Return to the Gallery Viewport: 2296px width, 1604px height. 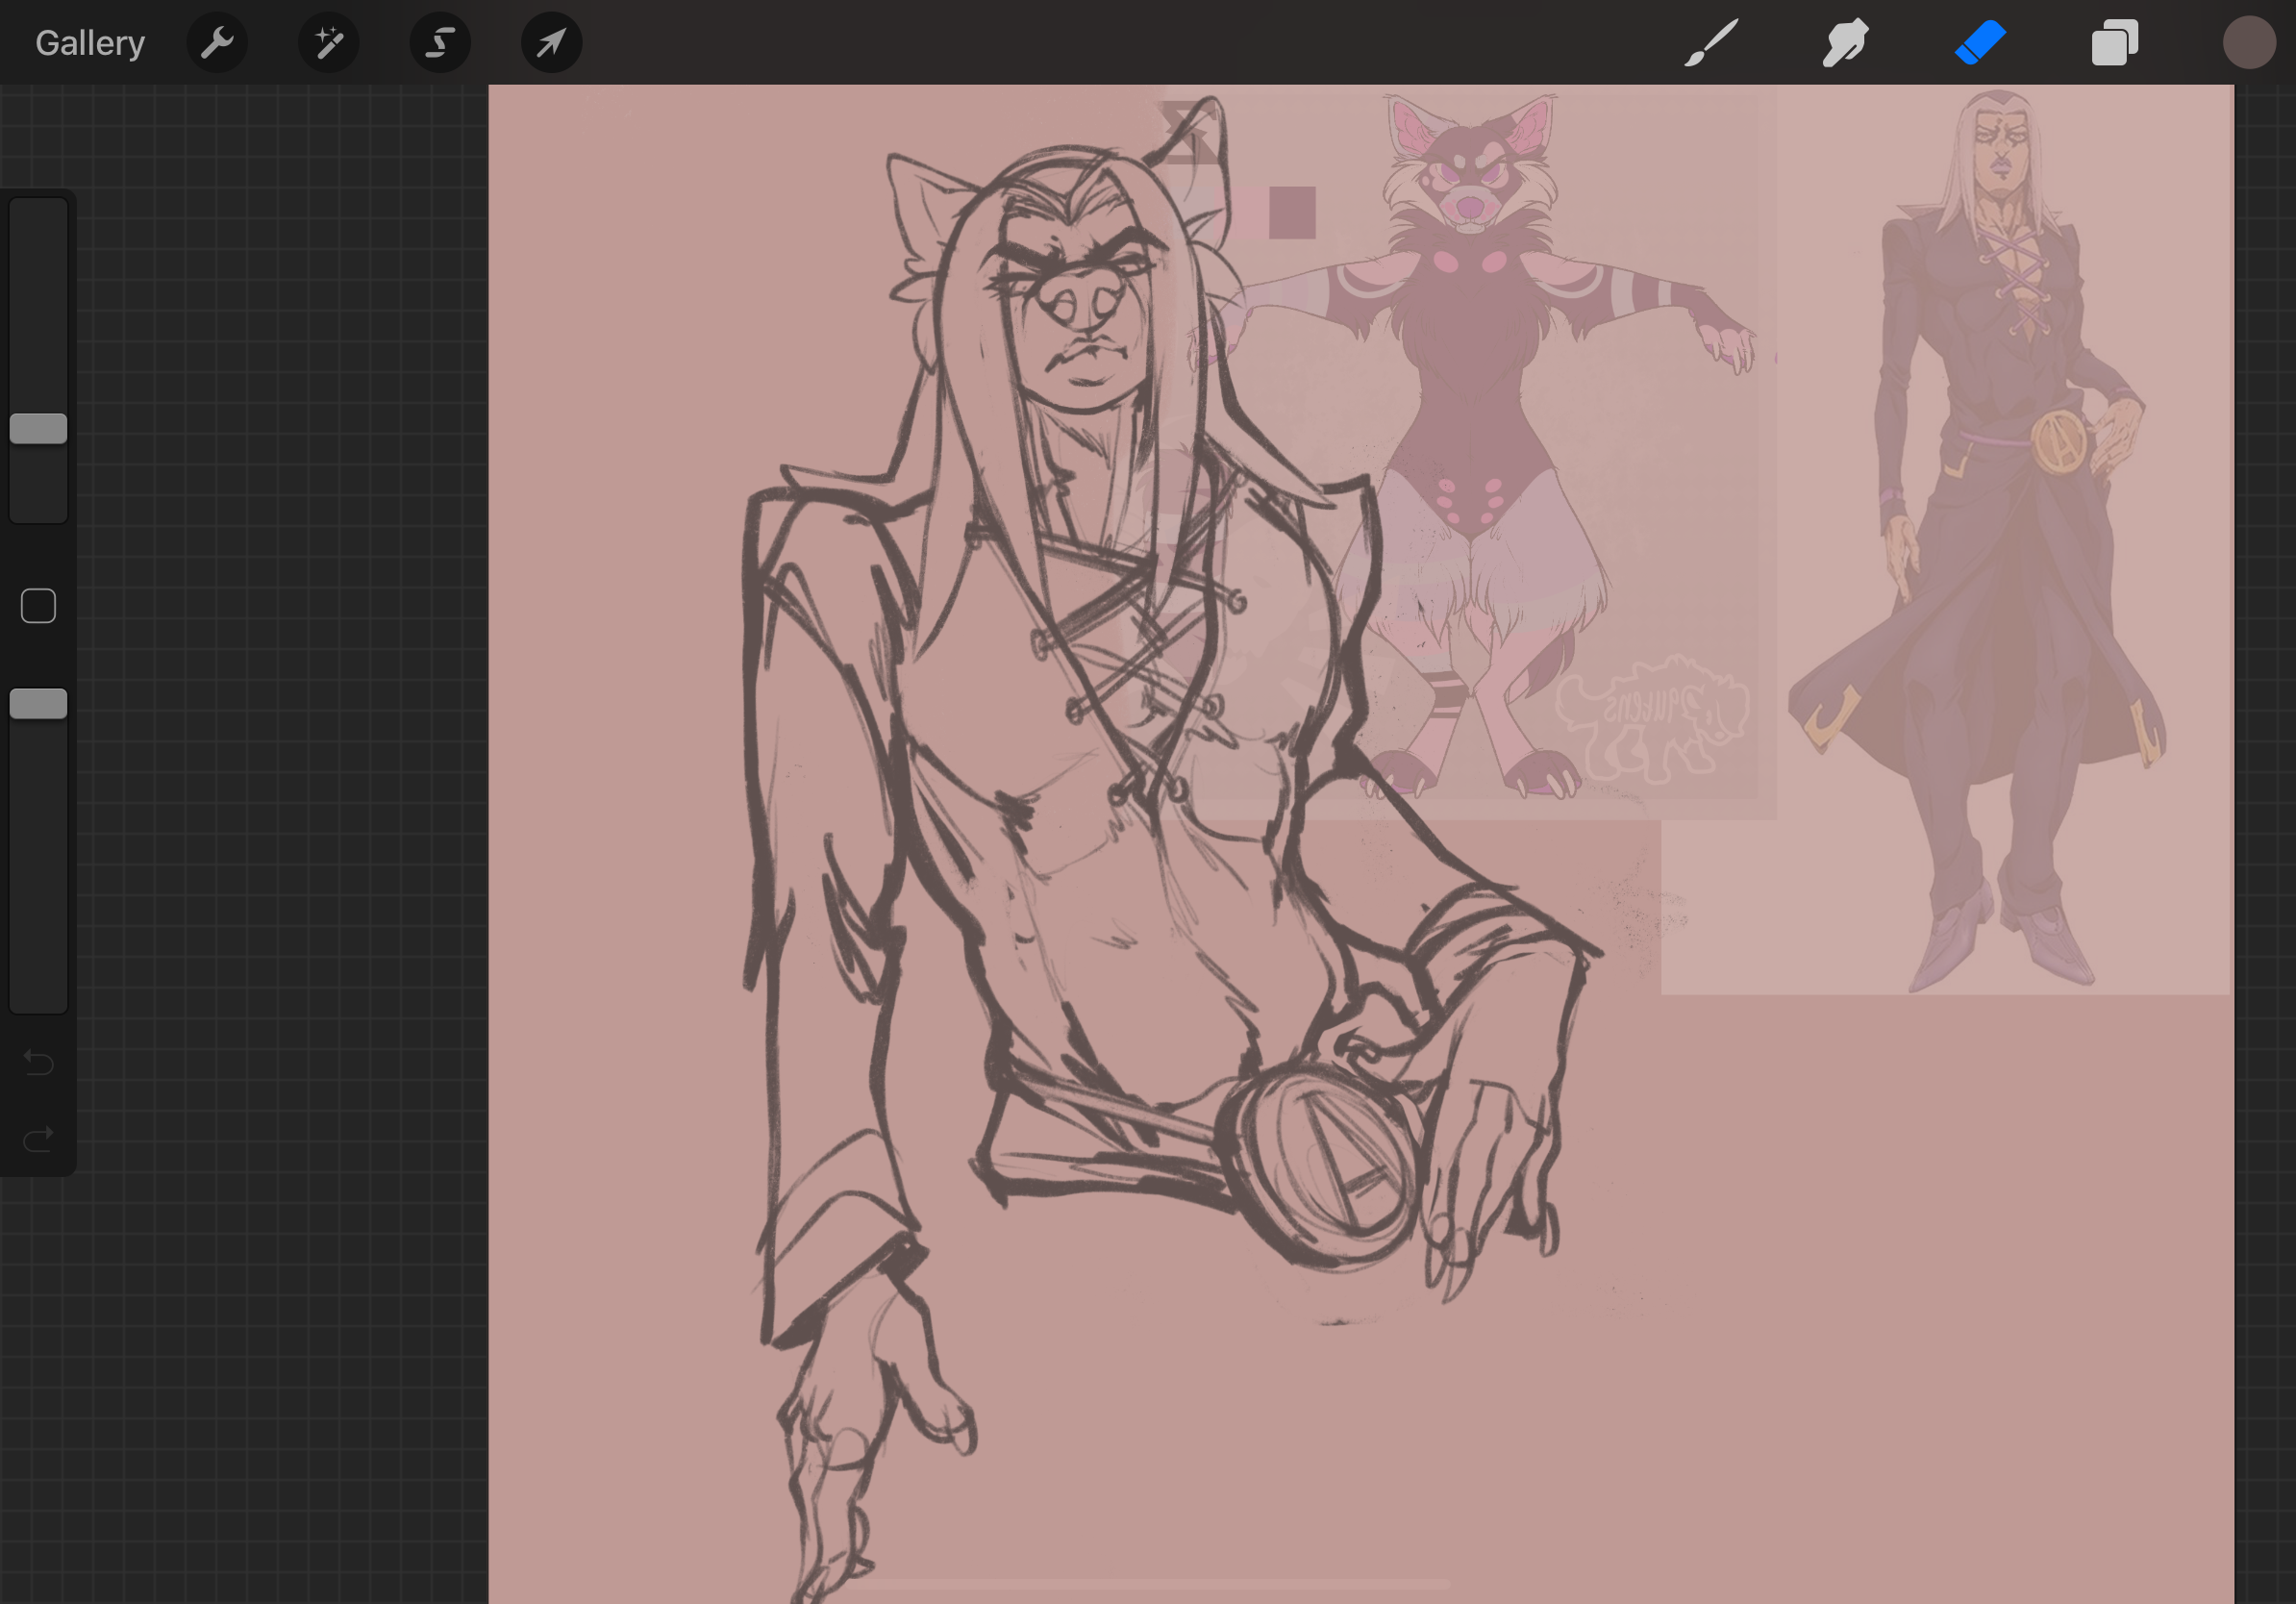90,43
